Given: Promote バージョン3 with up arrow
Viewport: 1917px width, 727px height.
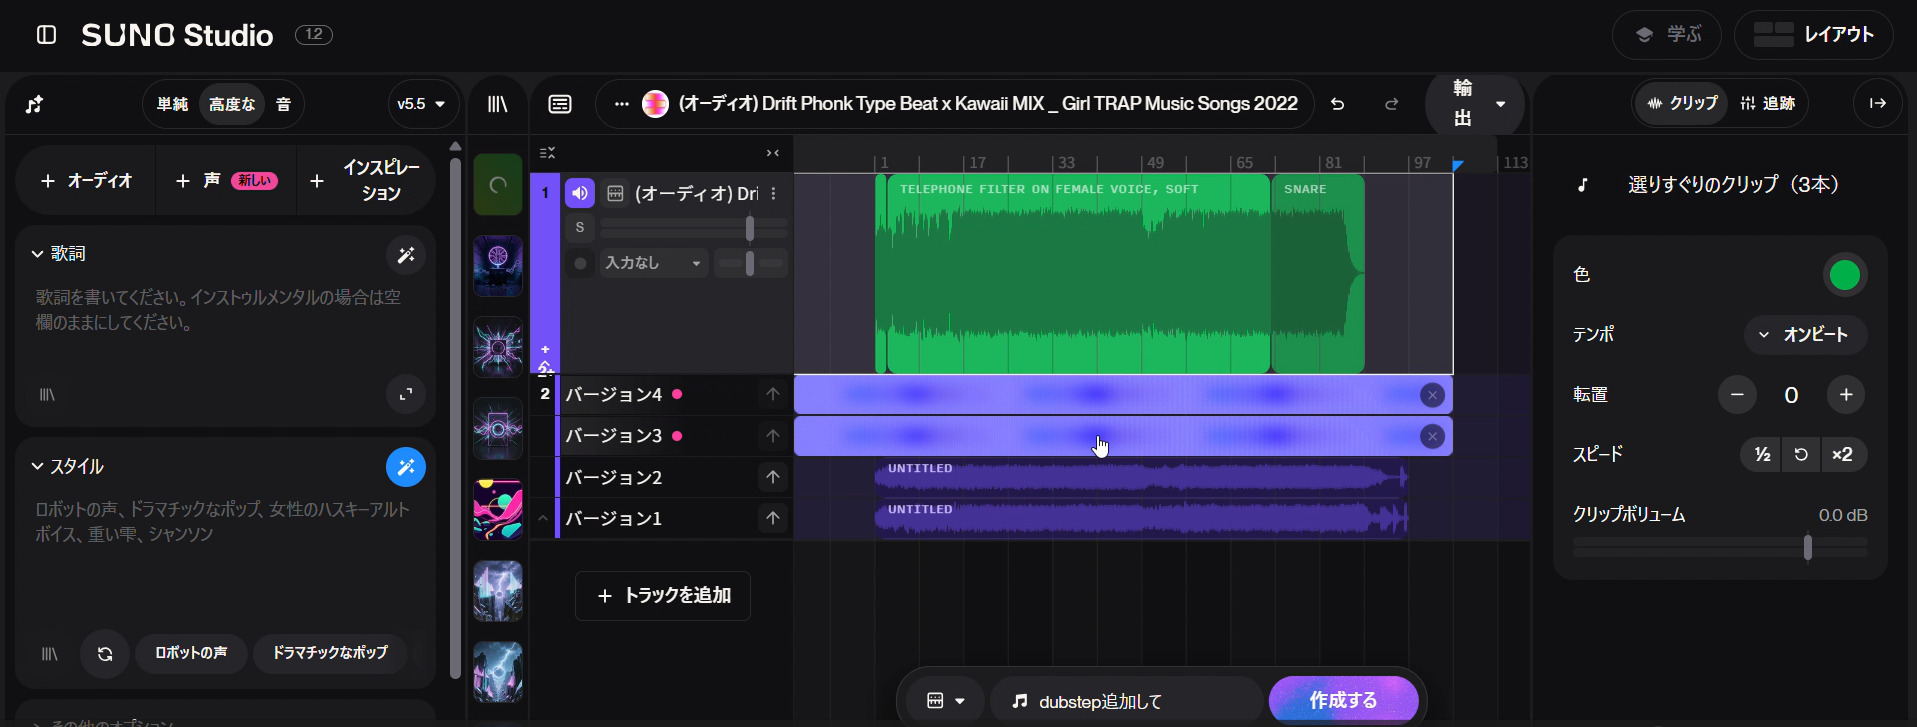Looking at the screenshot, I should tap(773, 435).
